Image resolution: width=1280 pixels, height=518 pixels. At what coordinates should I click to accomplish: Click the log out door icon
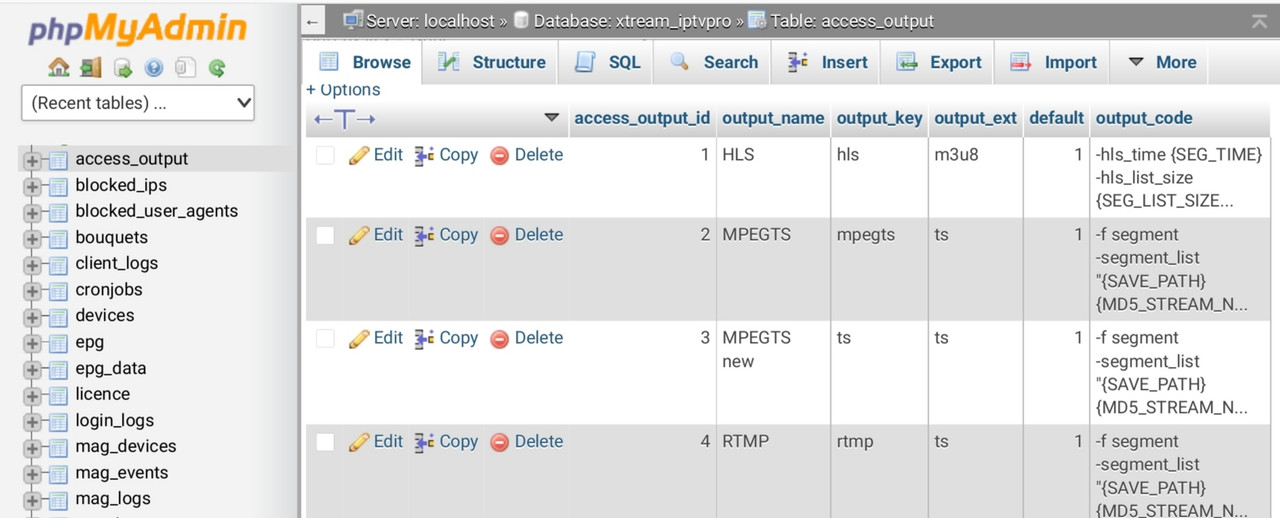click(x=91, y=68)
